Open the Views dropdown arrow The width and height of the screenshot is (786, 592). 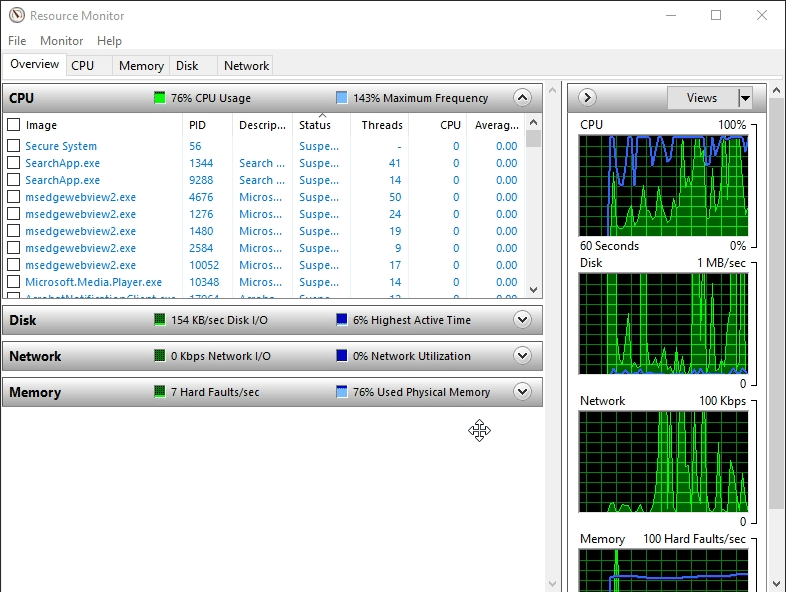(x=745, y=98)
